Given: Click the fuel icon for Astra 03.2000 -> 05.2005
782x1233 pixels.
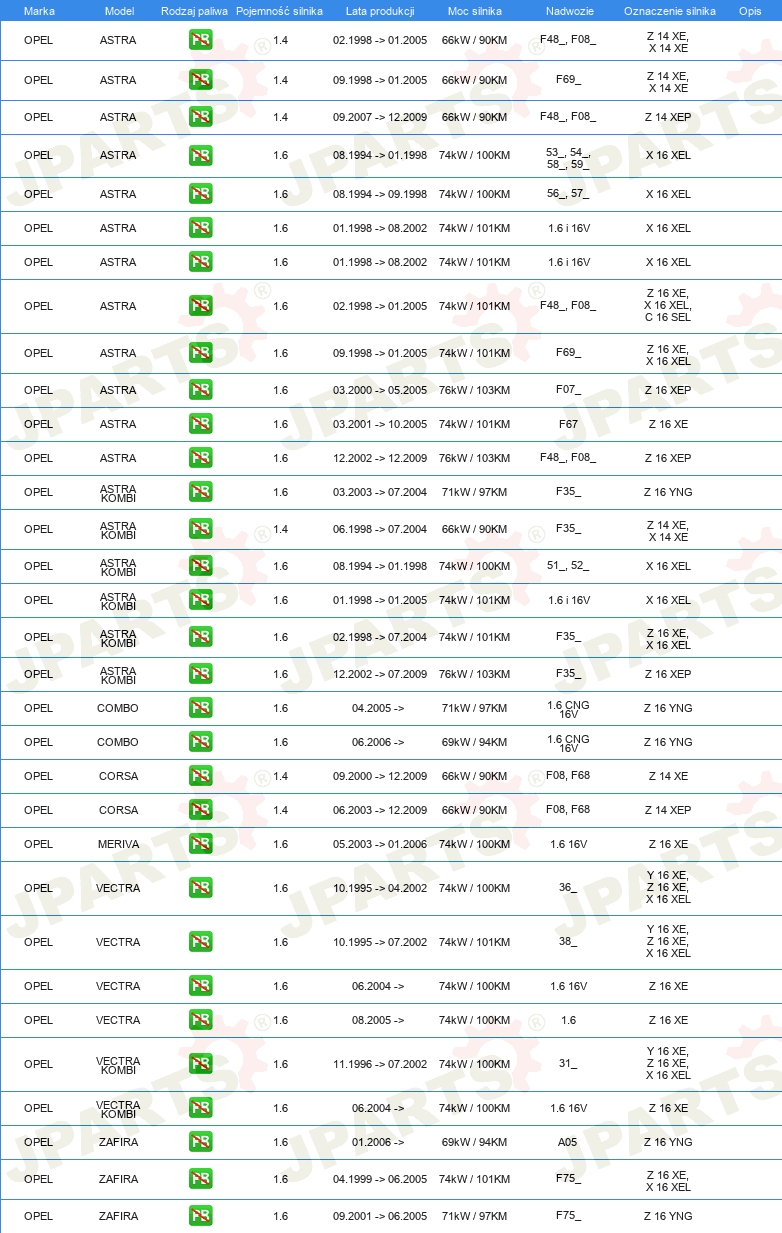Looking at the screenshot, I should [200, 390].
